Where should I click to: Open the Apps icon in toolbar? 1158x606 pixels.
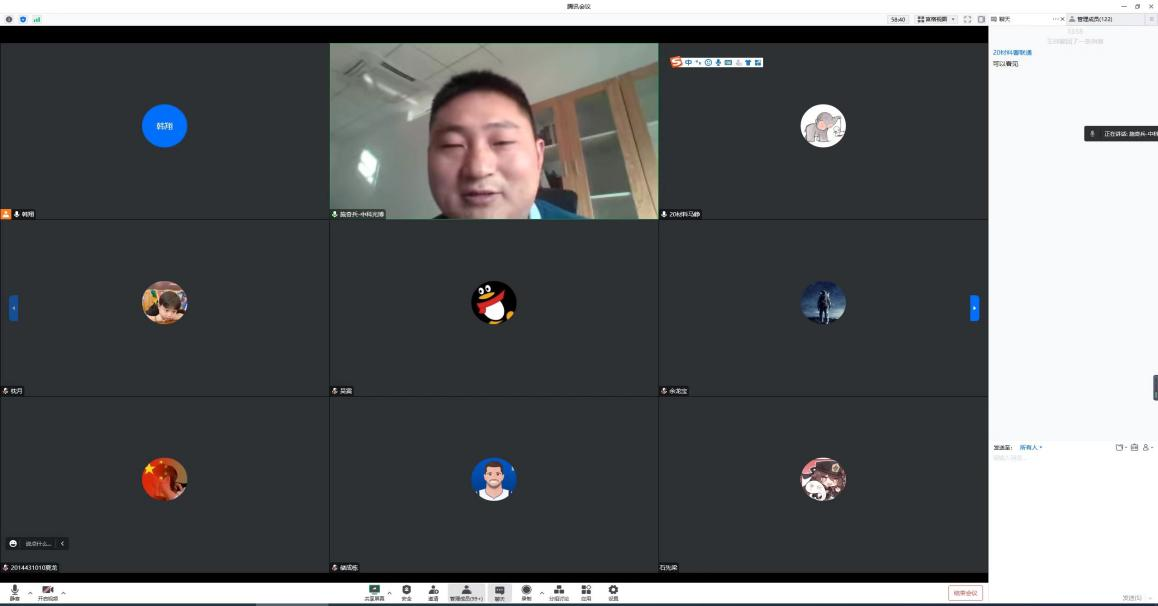pos(586,591)
